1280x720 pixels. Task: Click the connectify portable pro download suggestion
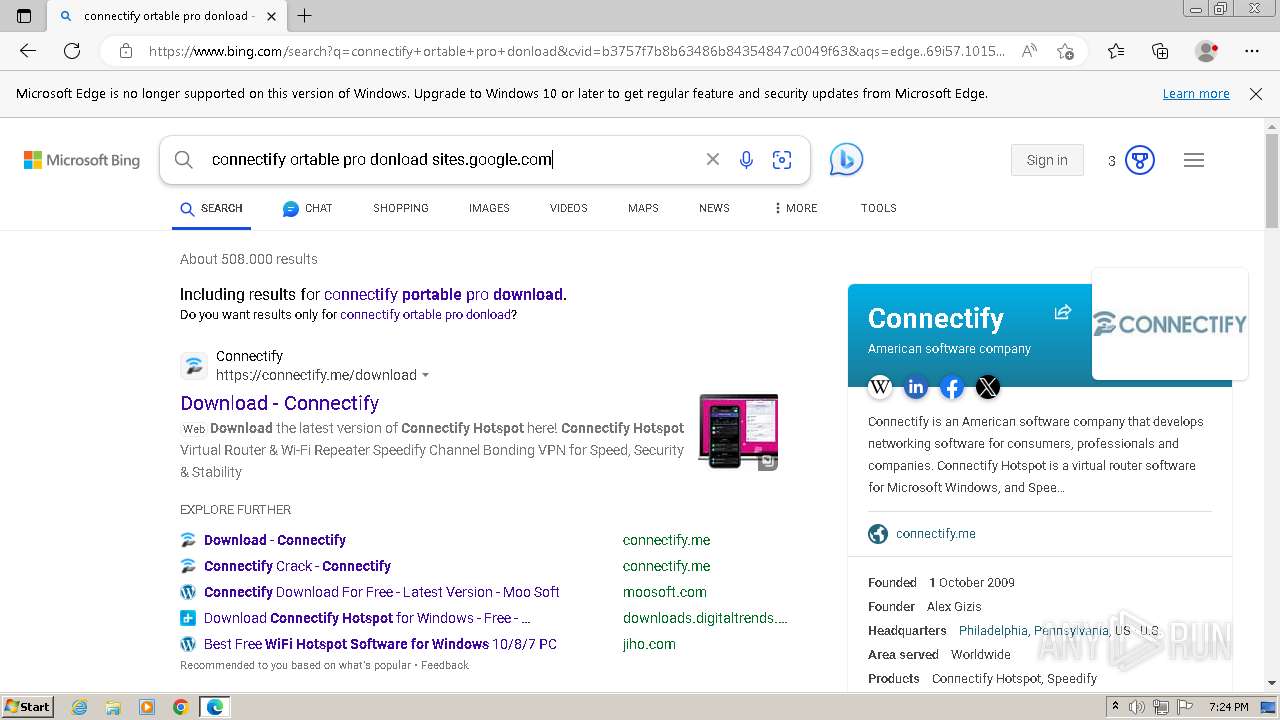point(443,294)
